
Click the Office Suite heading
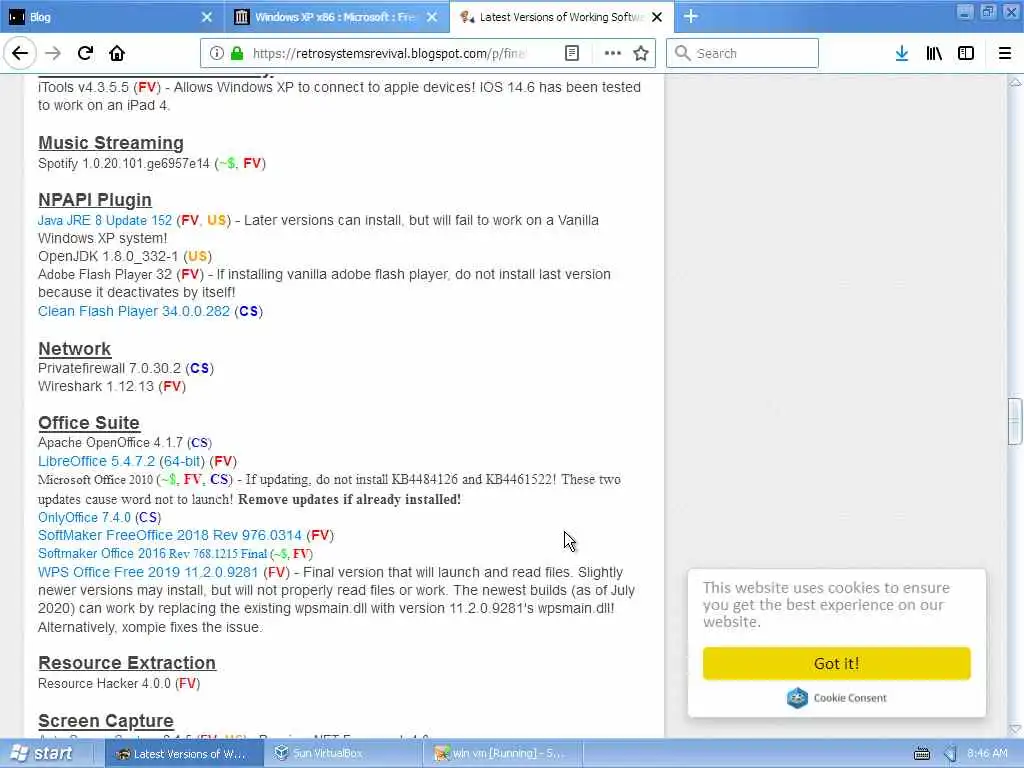pyautogui.click(x=89, y=423)
